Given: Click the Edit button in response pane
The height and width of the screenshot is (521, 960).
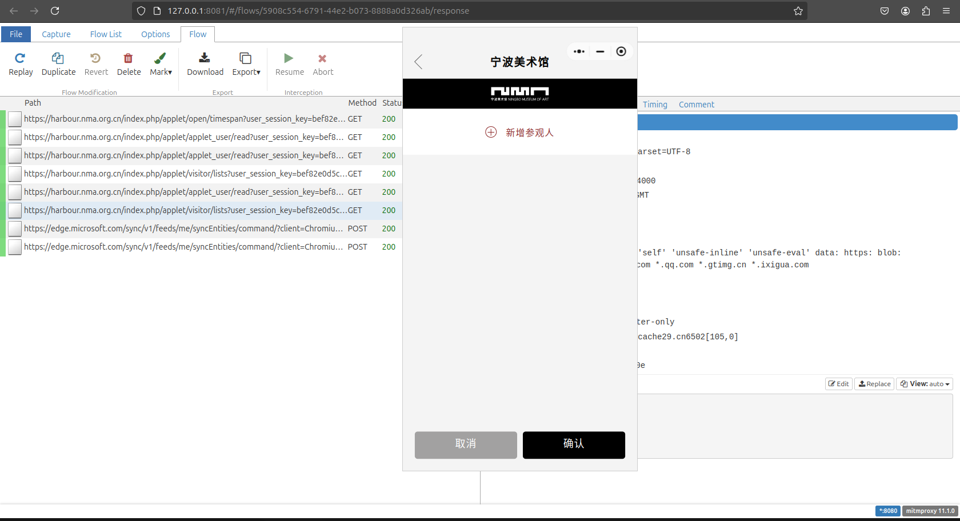Looking at the screenshot, I should (838, 384).
